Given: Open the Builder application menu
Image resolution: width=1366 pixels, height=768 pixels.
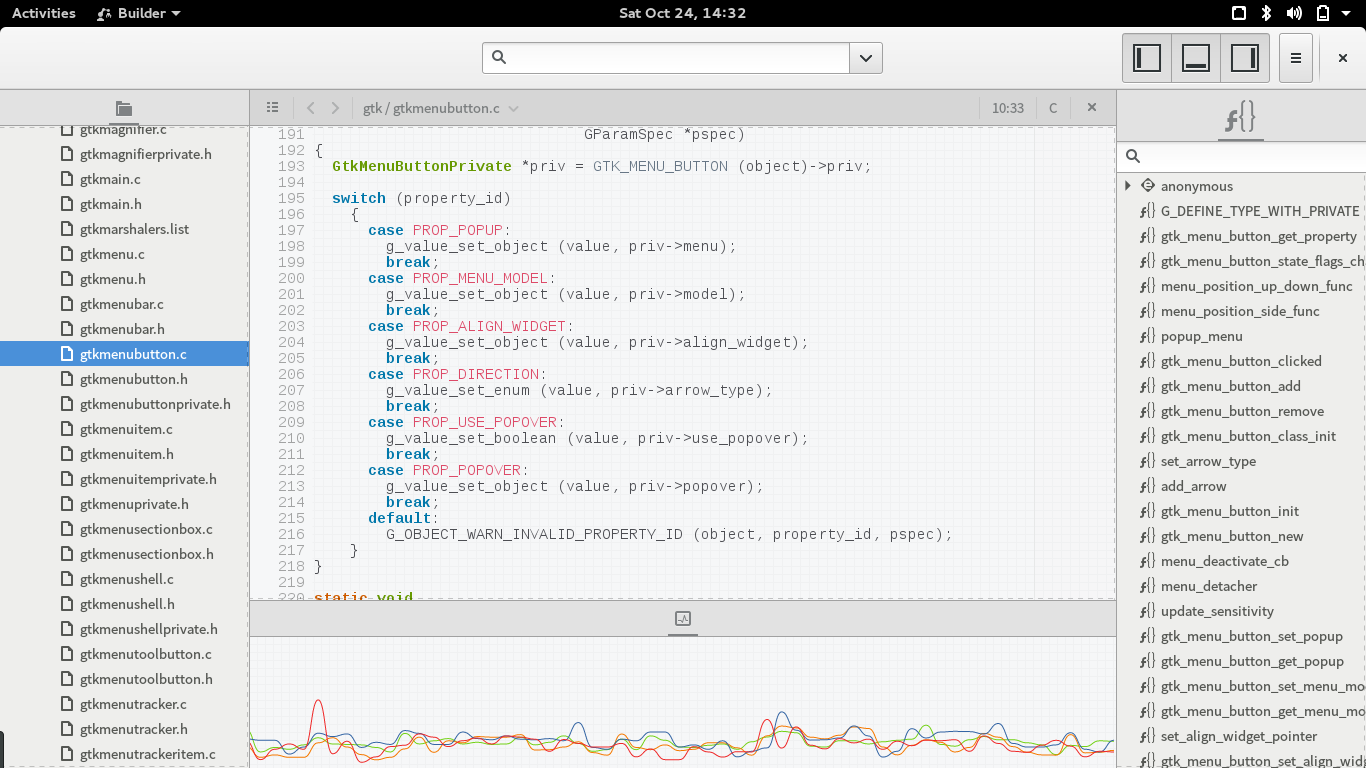Looking at the screenshot, I should (139, 13).
